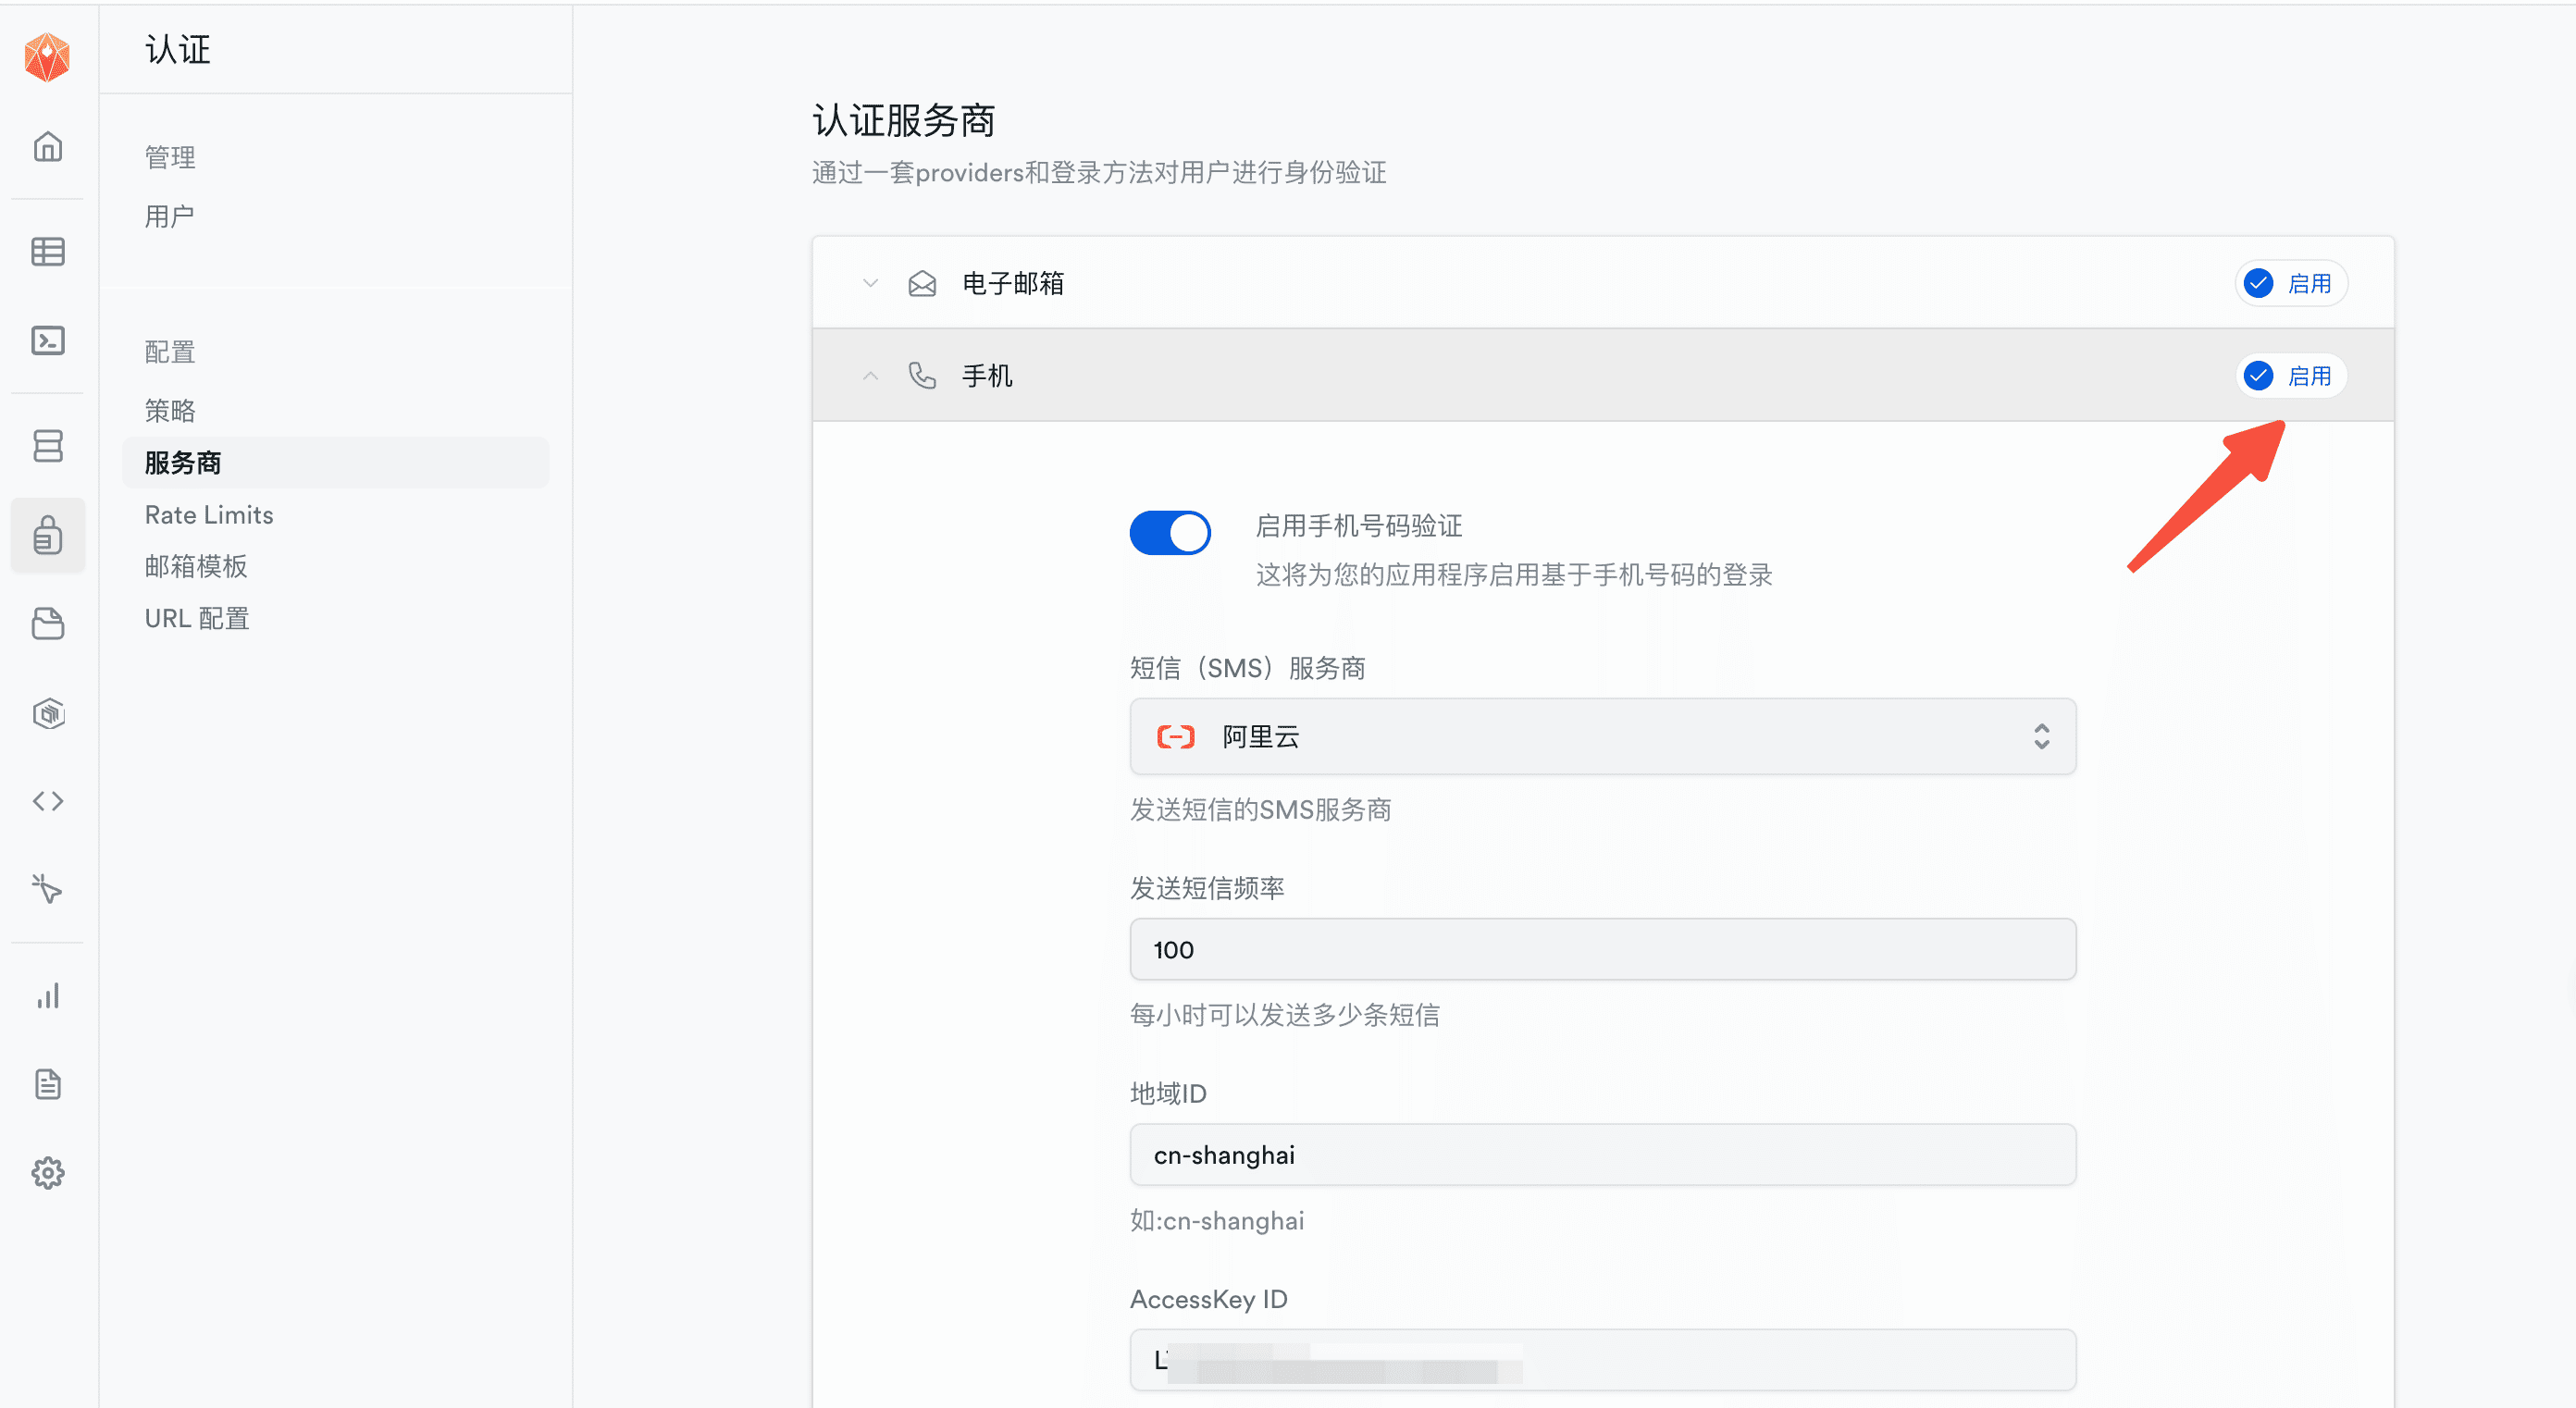Click the AccessKey ID field label
2576x1408 pixels.
(1209, 1299)
